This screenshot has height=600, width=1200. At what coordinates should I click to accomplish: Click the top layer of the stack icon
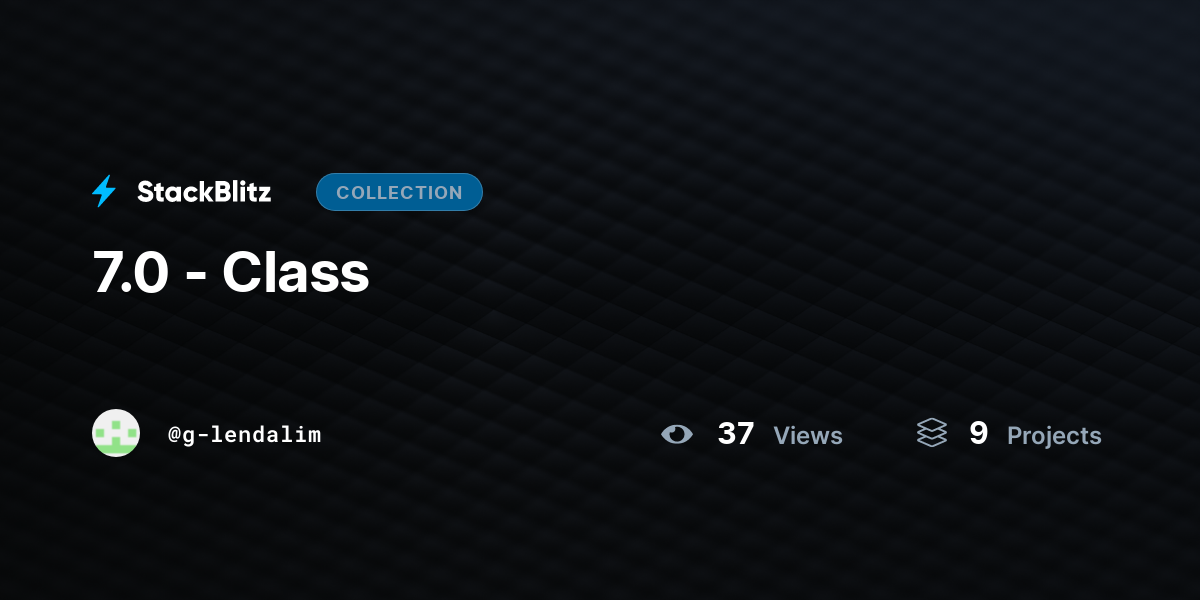point(932,425)
